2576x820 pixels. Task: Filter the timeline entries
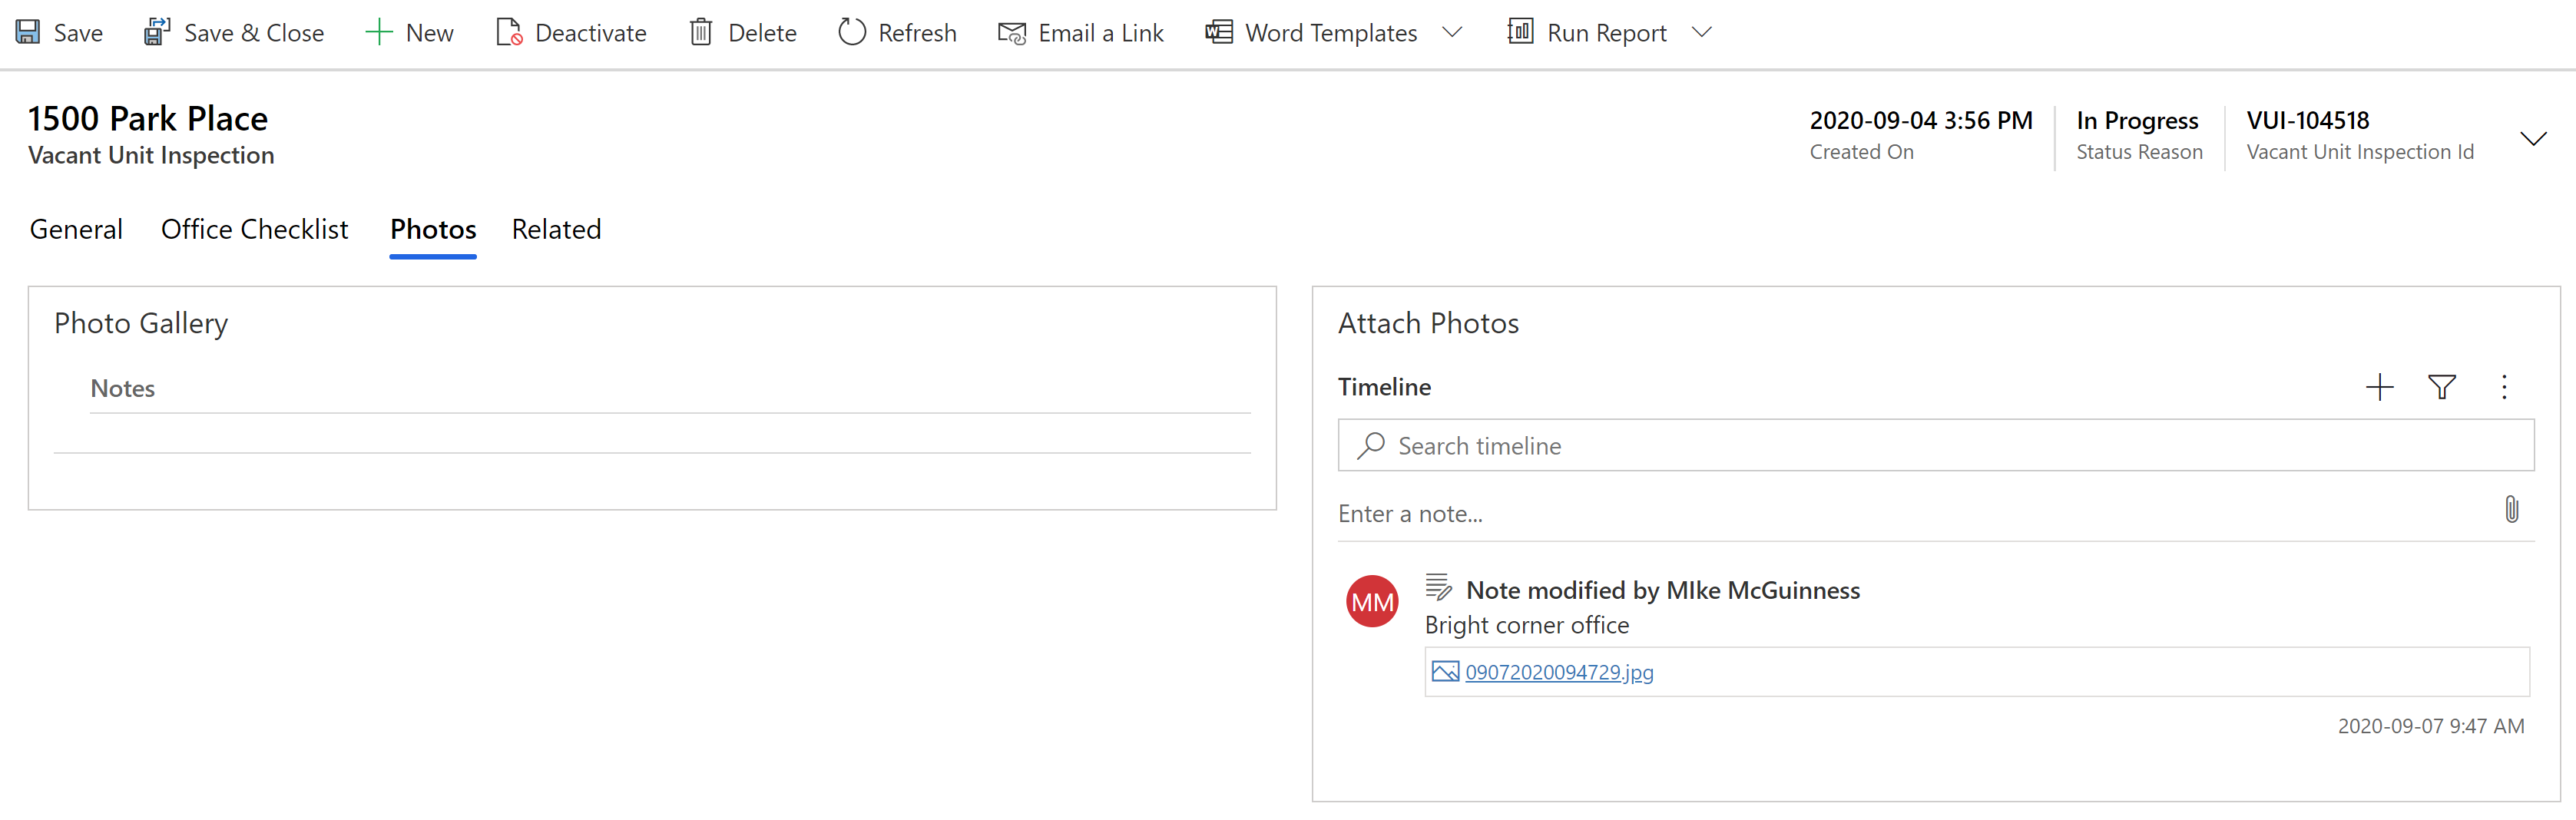tap(2442, 388)
